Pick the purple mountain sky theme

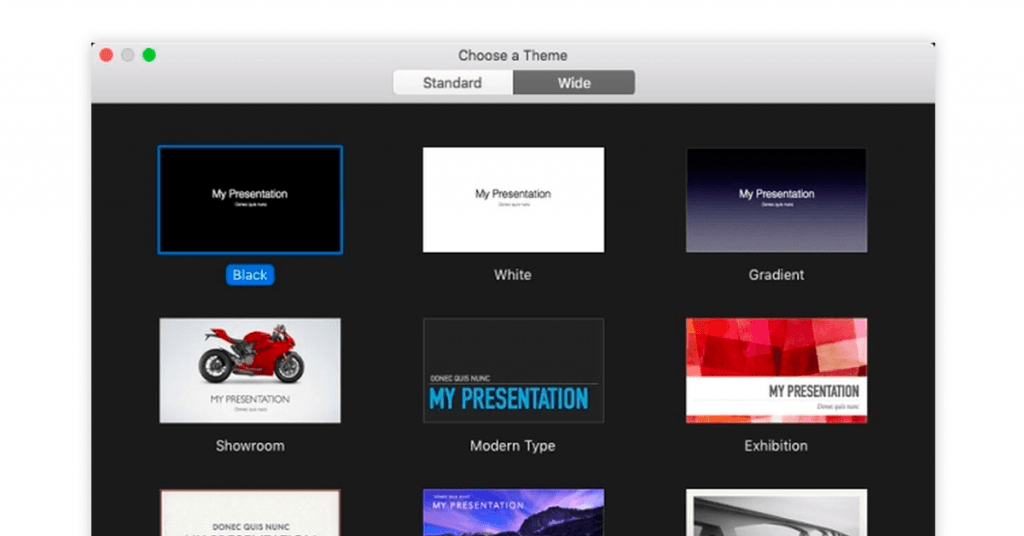coord(513,513)
